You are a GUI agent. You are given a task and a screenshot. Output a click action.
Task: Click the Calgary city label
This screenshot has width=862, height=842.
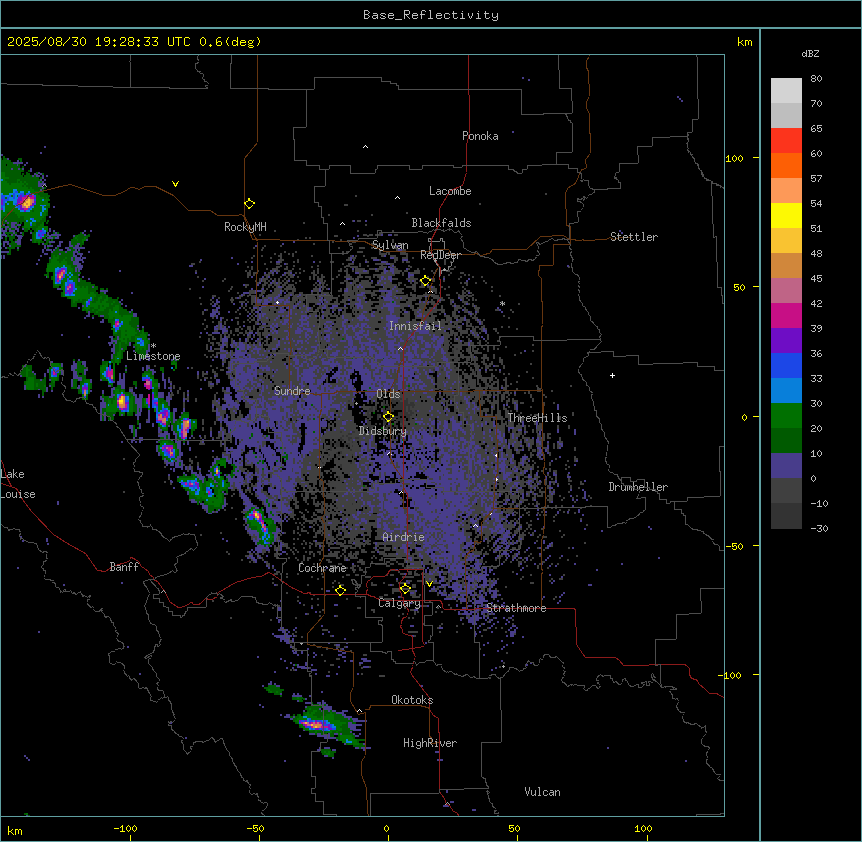[x=399, y=603]
